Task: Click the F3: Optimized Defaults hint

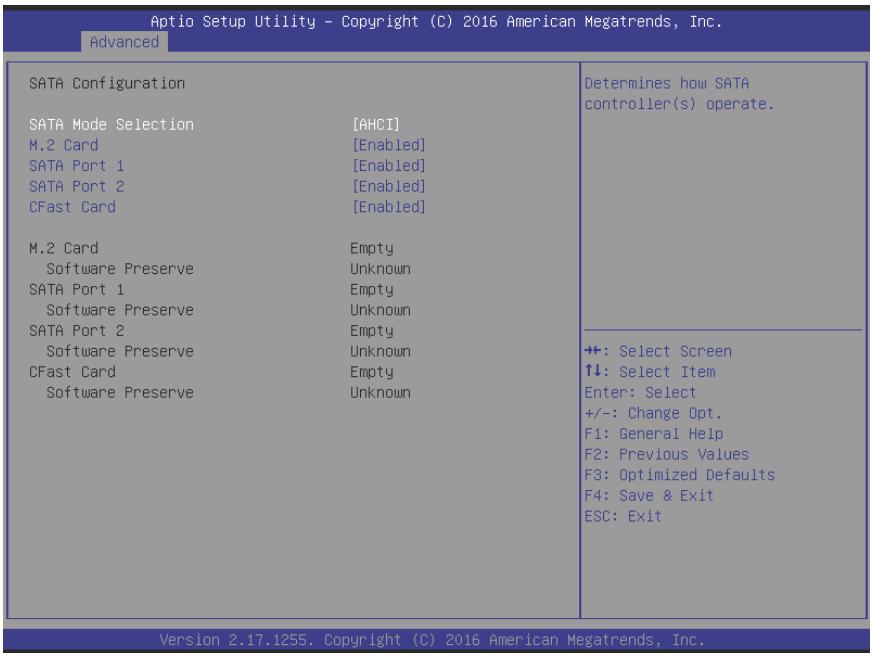Action: pyautogui.click(x=680, y=474)
